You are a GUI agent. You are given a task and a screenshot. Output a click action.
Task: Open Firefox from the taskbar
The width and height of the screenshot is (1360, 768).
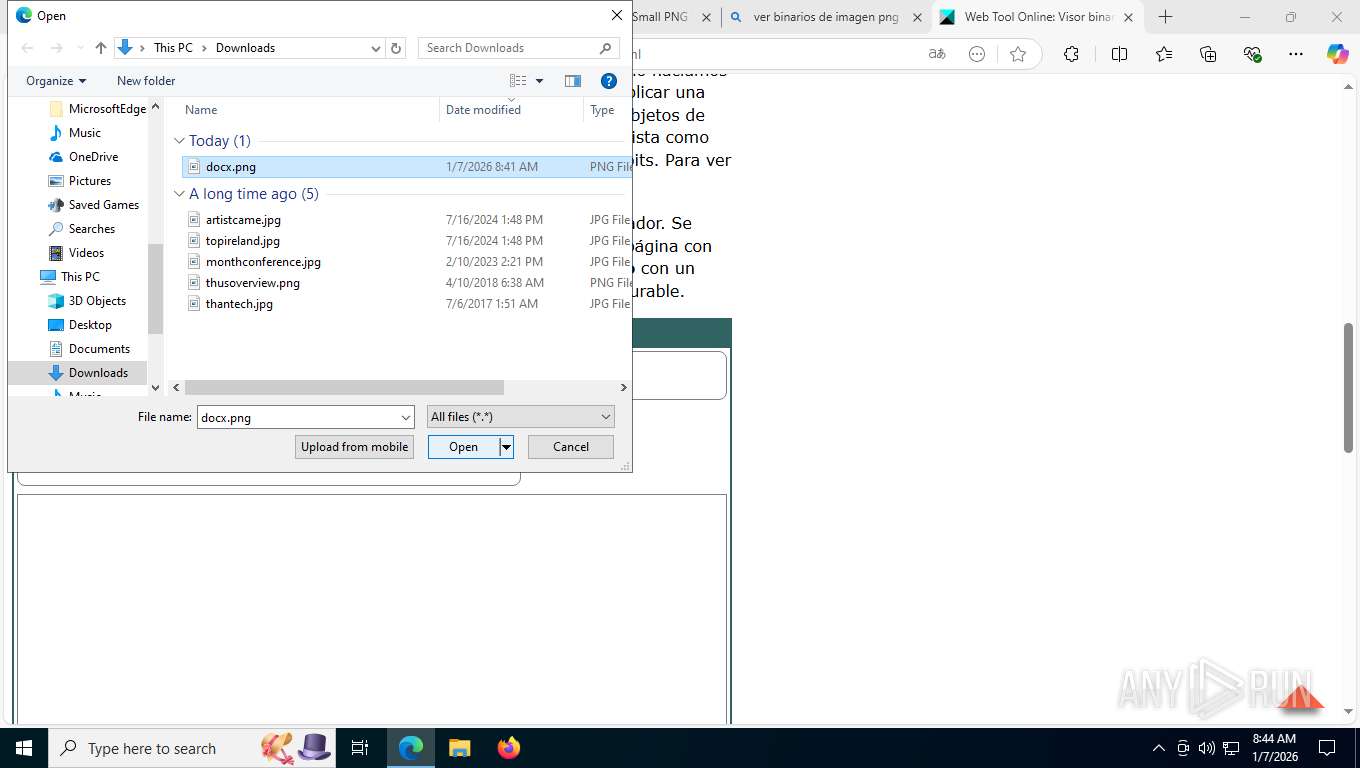point(509,748)
